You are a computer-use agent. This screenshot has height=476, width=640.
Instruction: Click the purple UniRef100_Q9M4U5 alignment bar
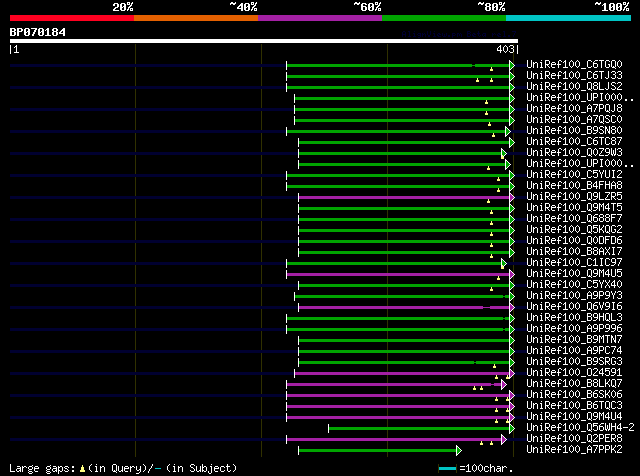398,274
